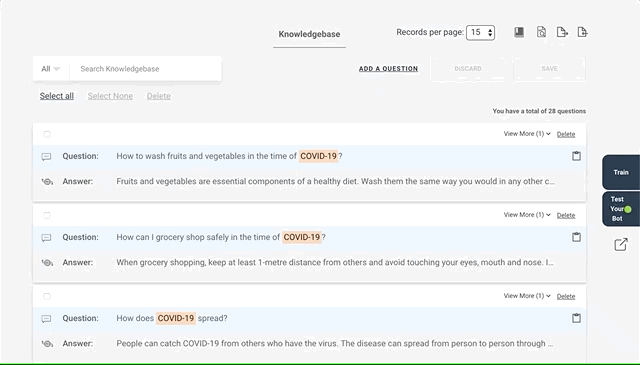Expand View More for wash fruits question

click(x=527, y=134)
